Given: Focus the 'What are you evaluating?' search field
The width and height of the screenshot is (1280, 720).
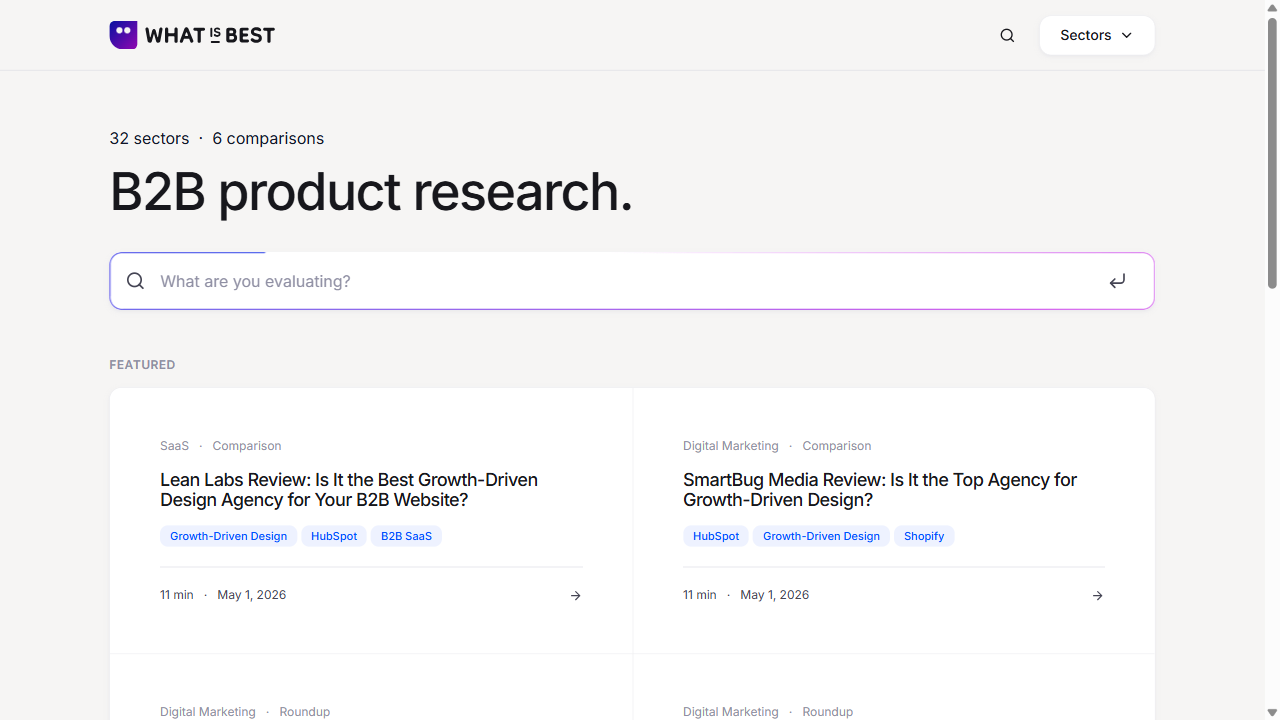Looking at the screenshot, I should [x=632, y=281].
